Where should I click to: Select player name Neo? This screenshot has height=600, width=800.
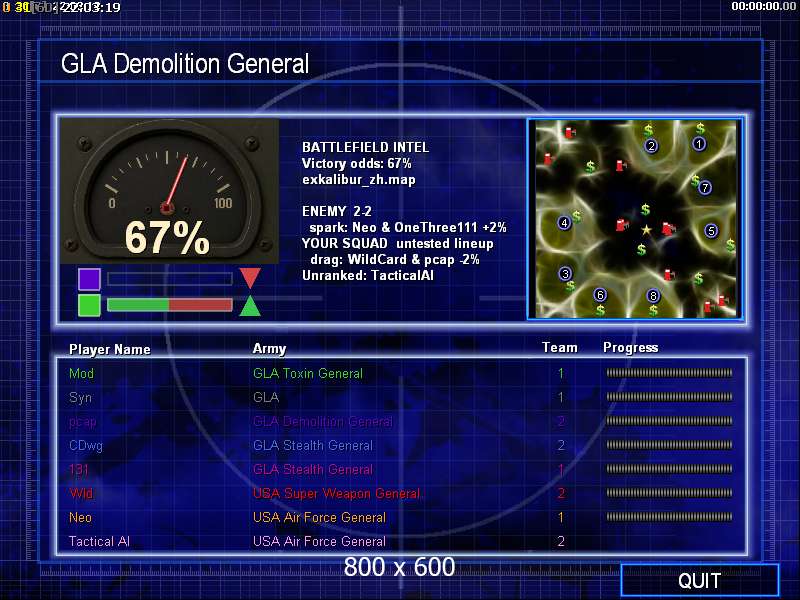coord(80,517)
